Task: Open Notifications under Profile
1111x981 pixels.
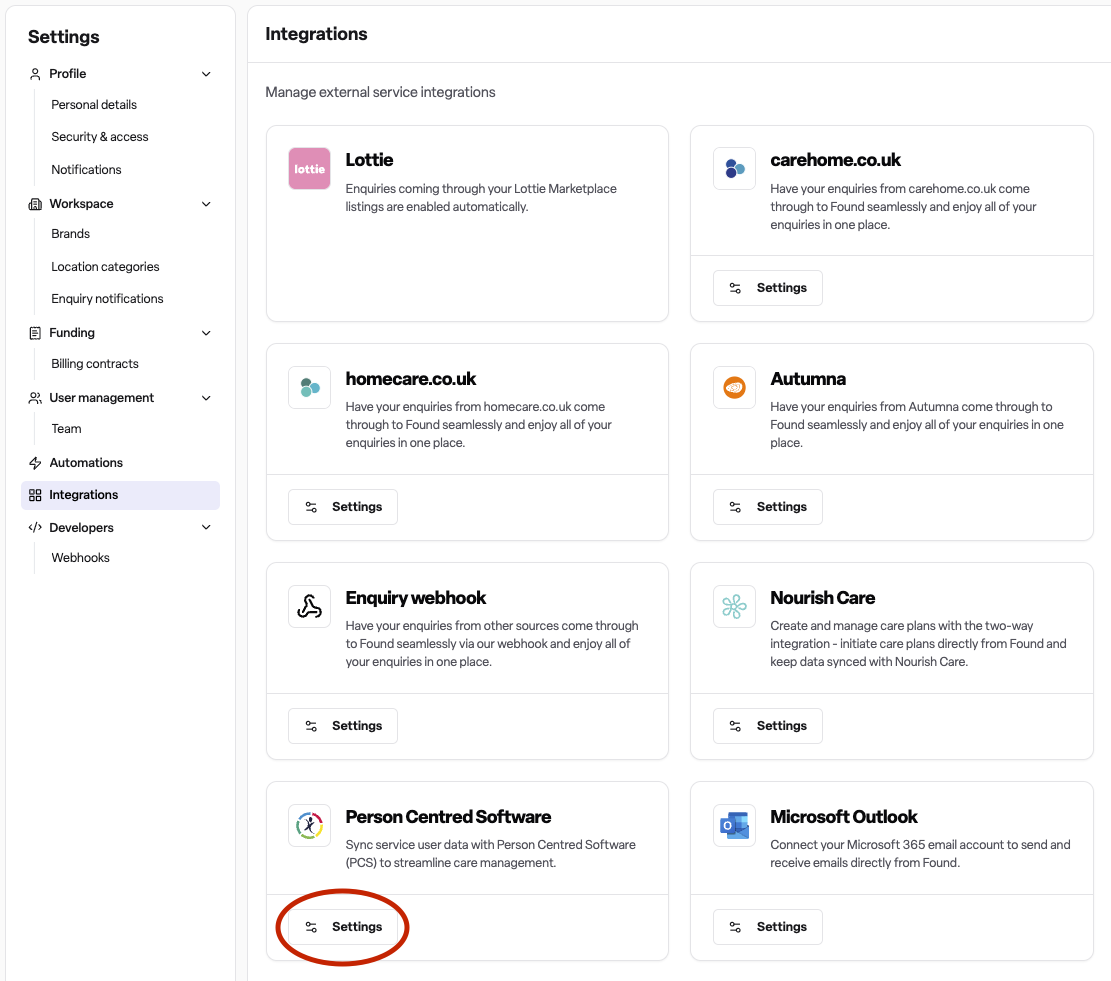Action: coord(86,170)
